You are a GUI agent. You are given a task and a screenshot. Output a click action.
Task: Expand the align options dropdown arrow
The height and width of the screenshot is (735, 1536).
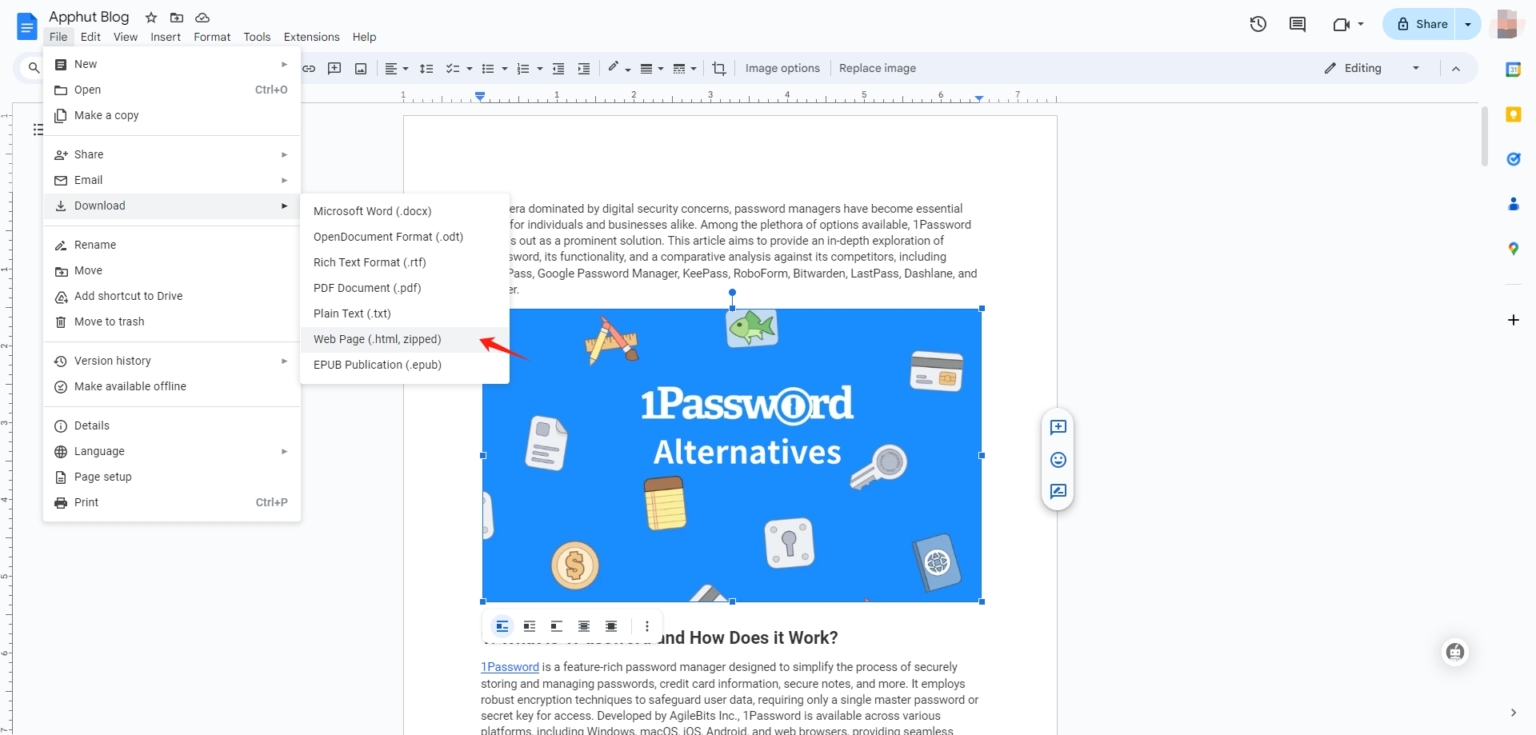[x=405, y=68]
